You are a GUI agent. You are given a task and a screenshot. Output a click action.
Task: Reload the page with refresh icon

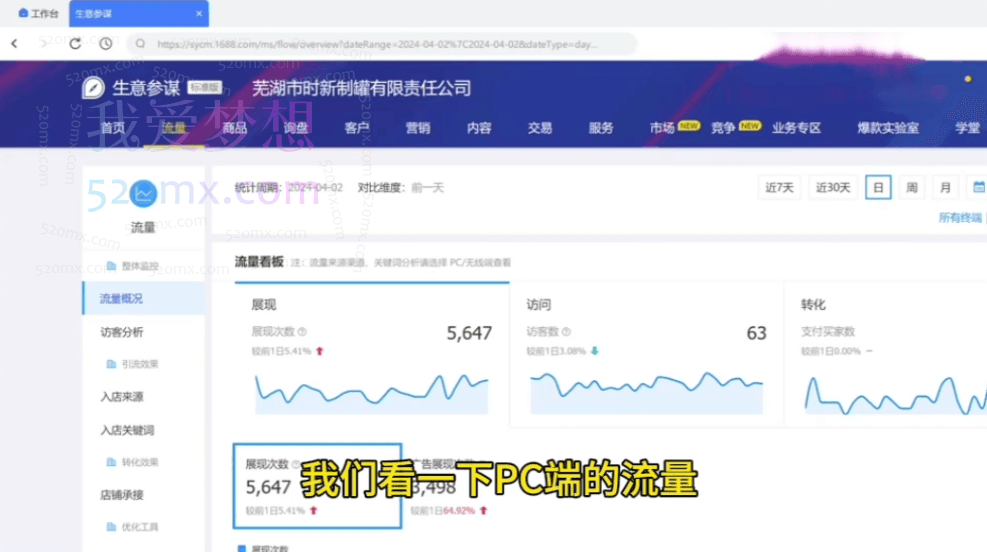75,44
